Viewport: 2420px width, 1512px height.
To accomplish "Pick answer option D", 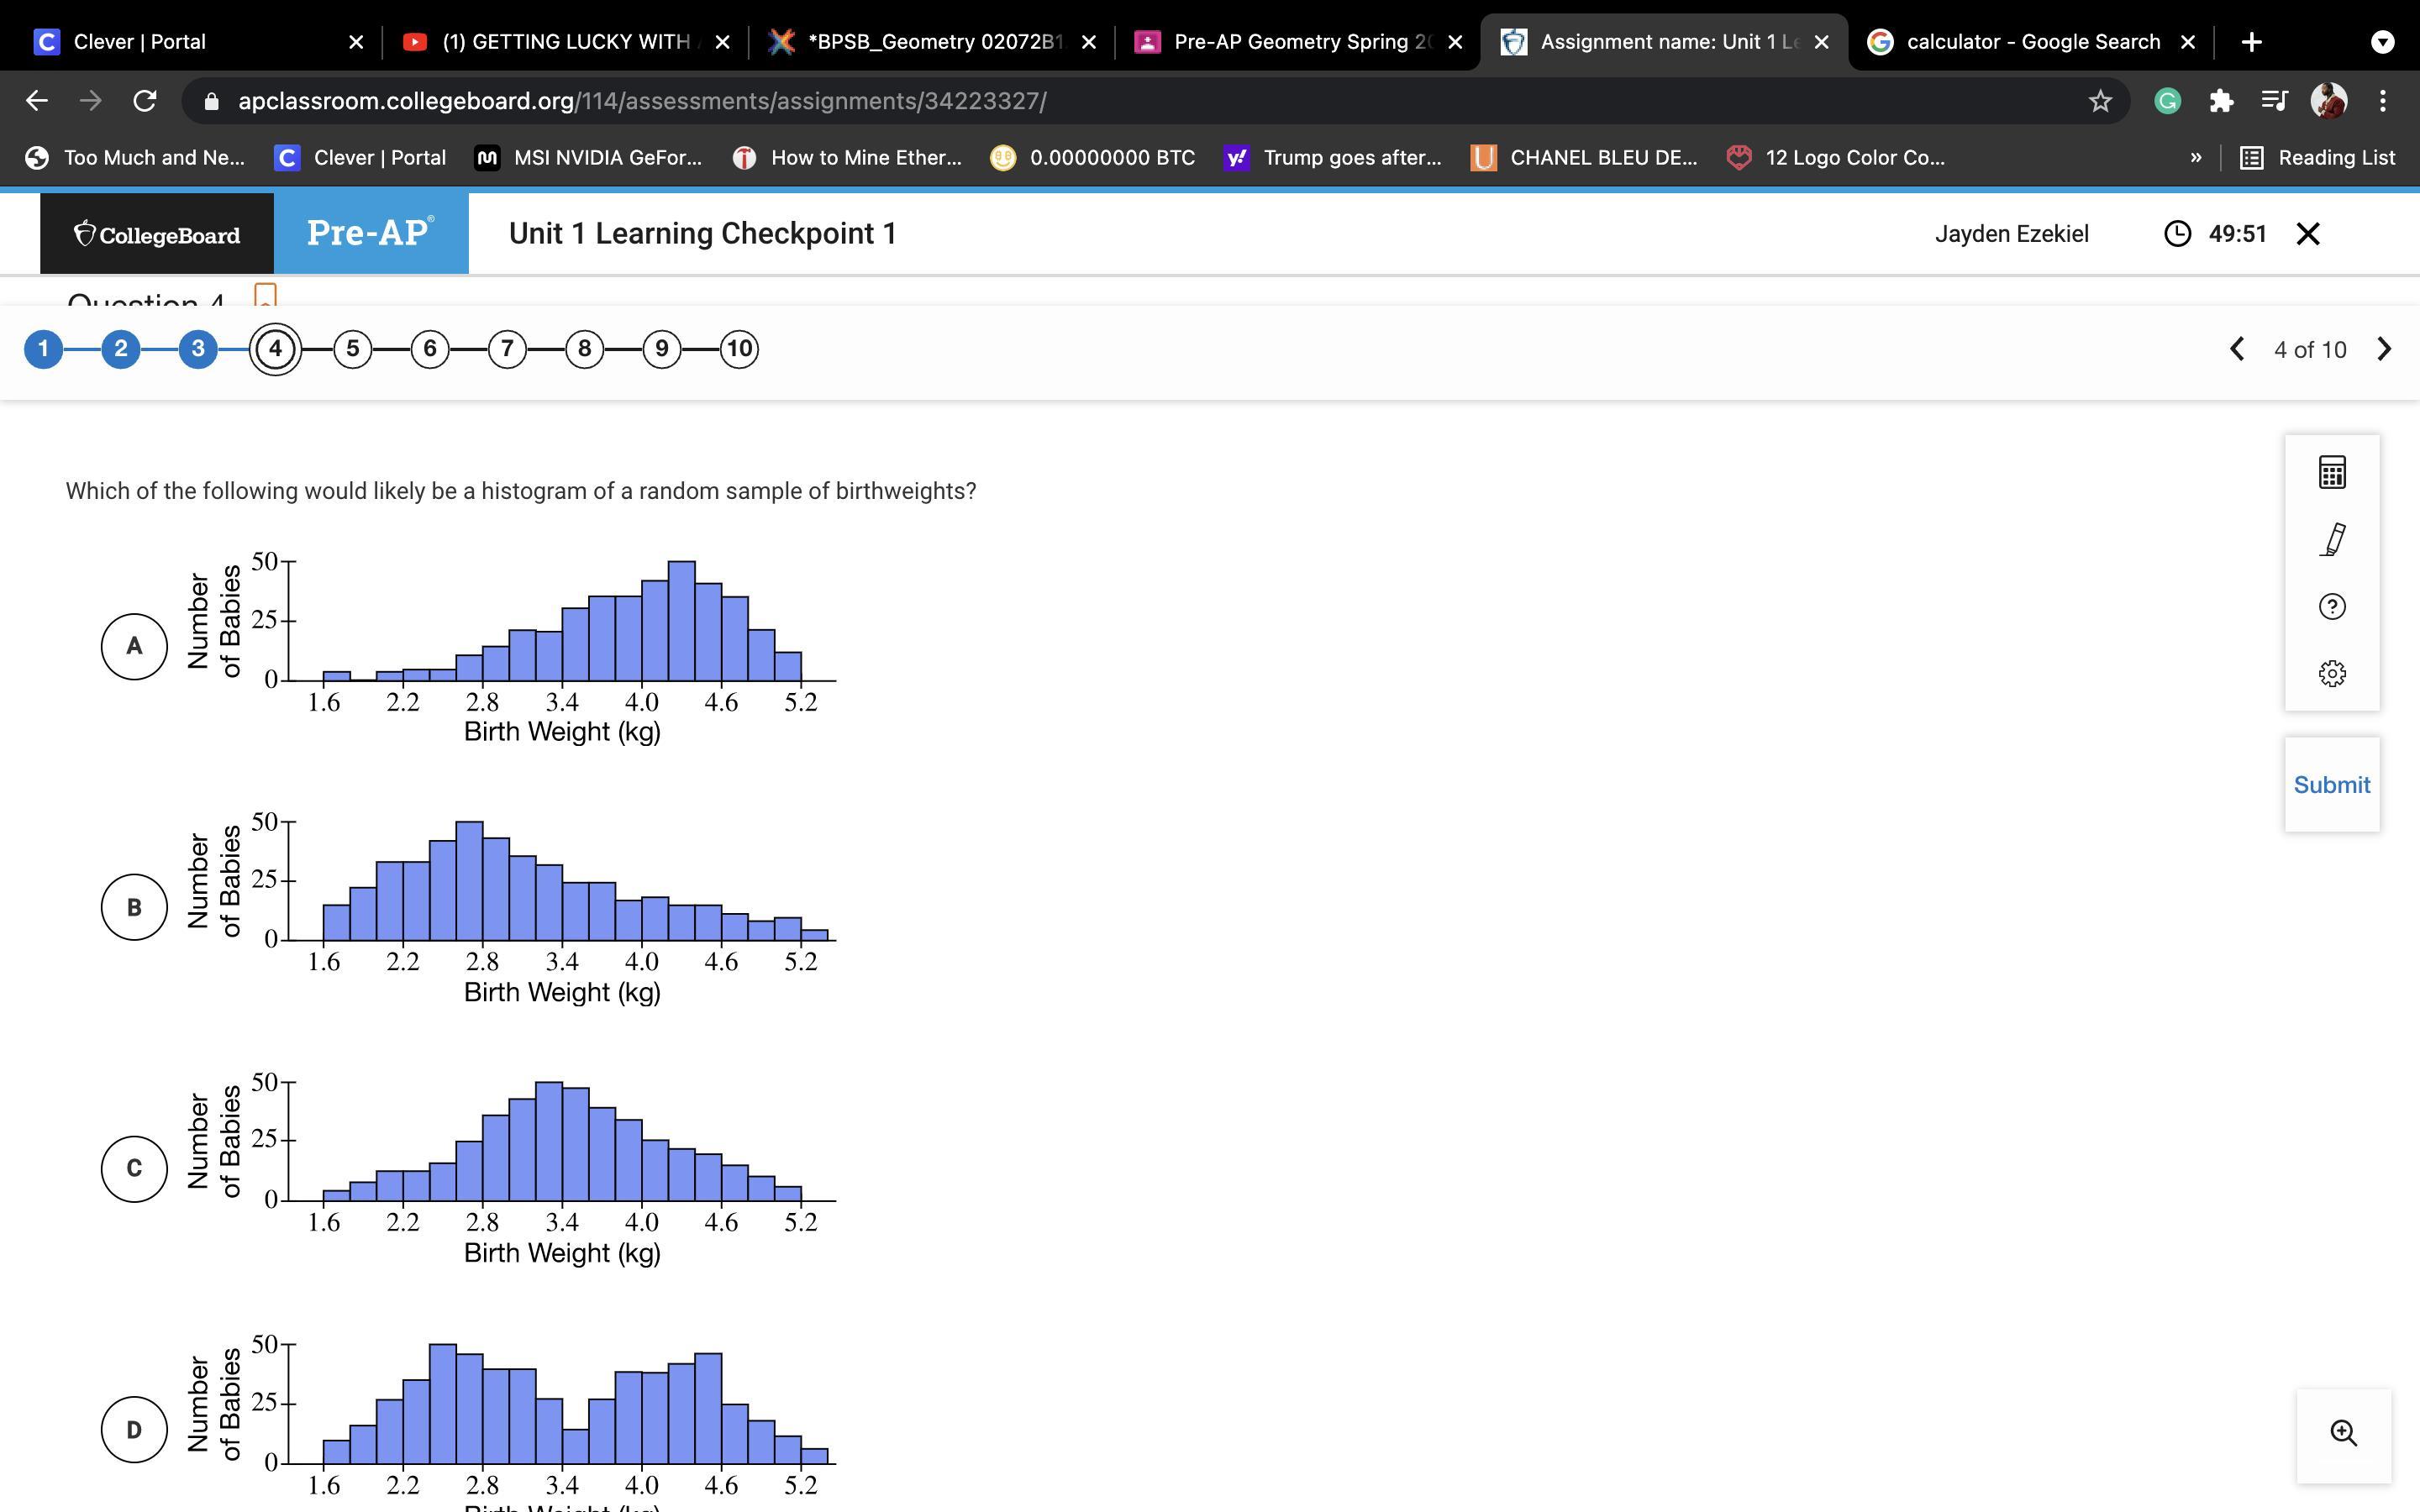I will [134, 1430].
